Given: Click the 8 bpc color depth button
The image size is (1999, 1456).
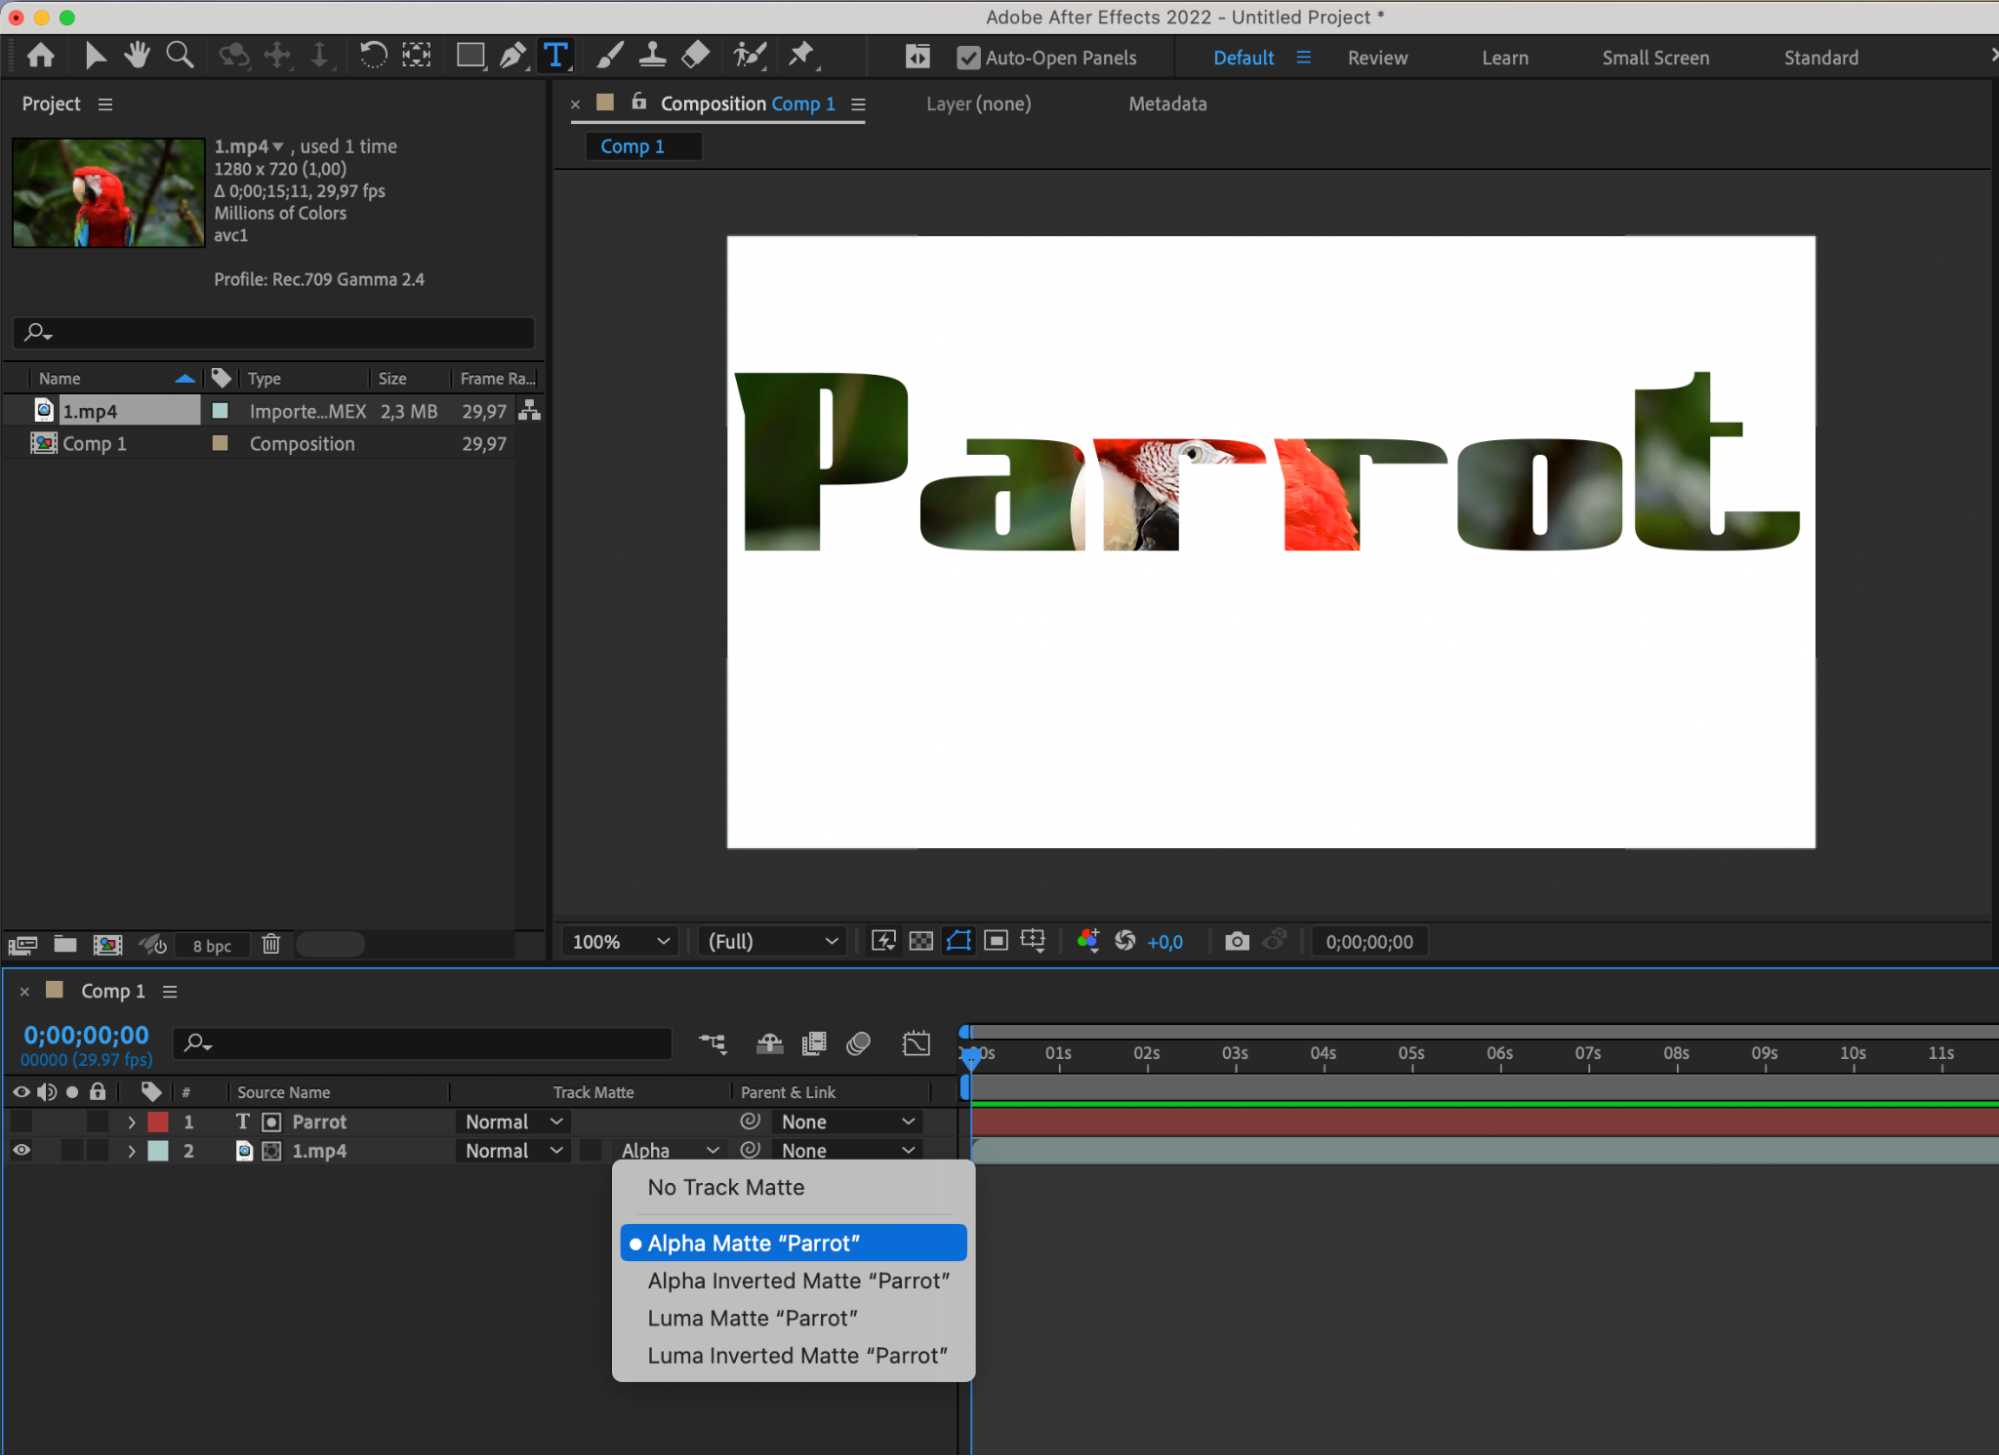Looking at the screenshot, I should (212, 945).
